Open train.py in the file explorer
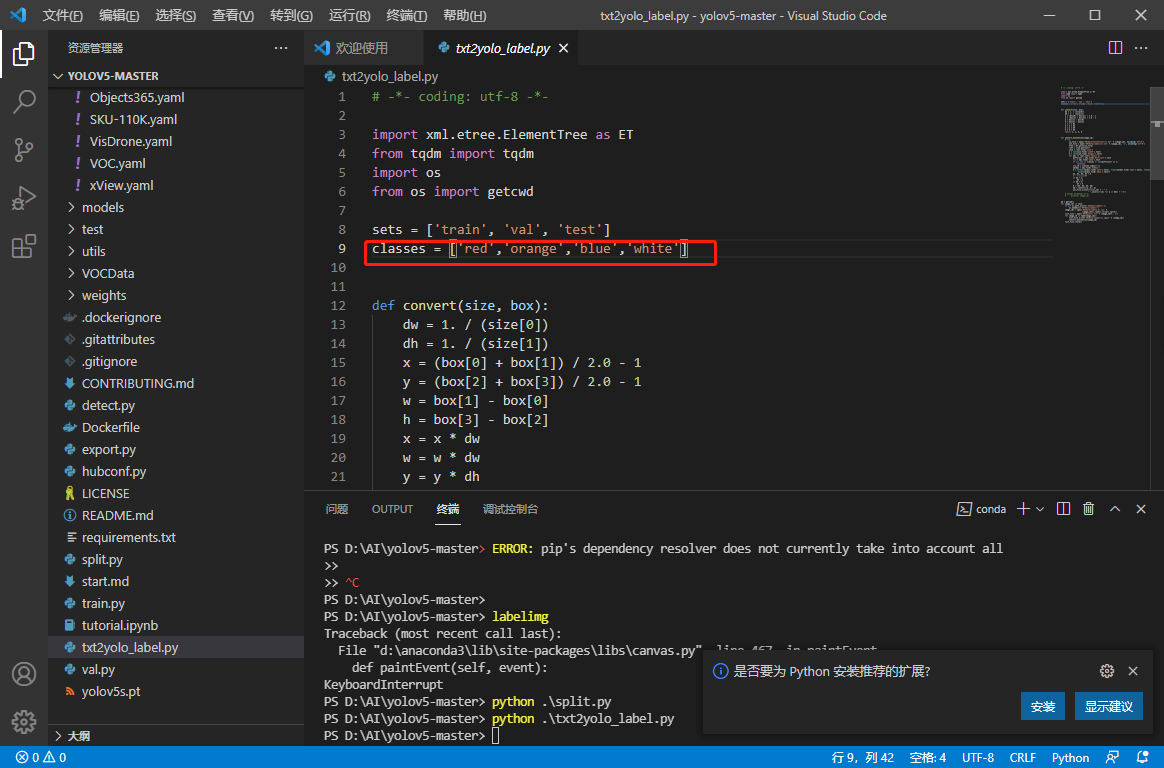This screenshot has height=768, width=1164. tap(103, 603)
